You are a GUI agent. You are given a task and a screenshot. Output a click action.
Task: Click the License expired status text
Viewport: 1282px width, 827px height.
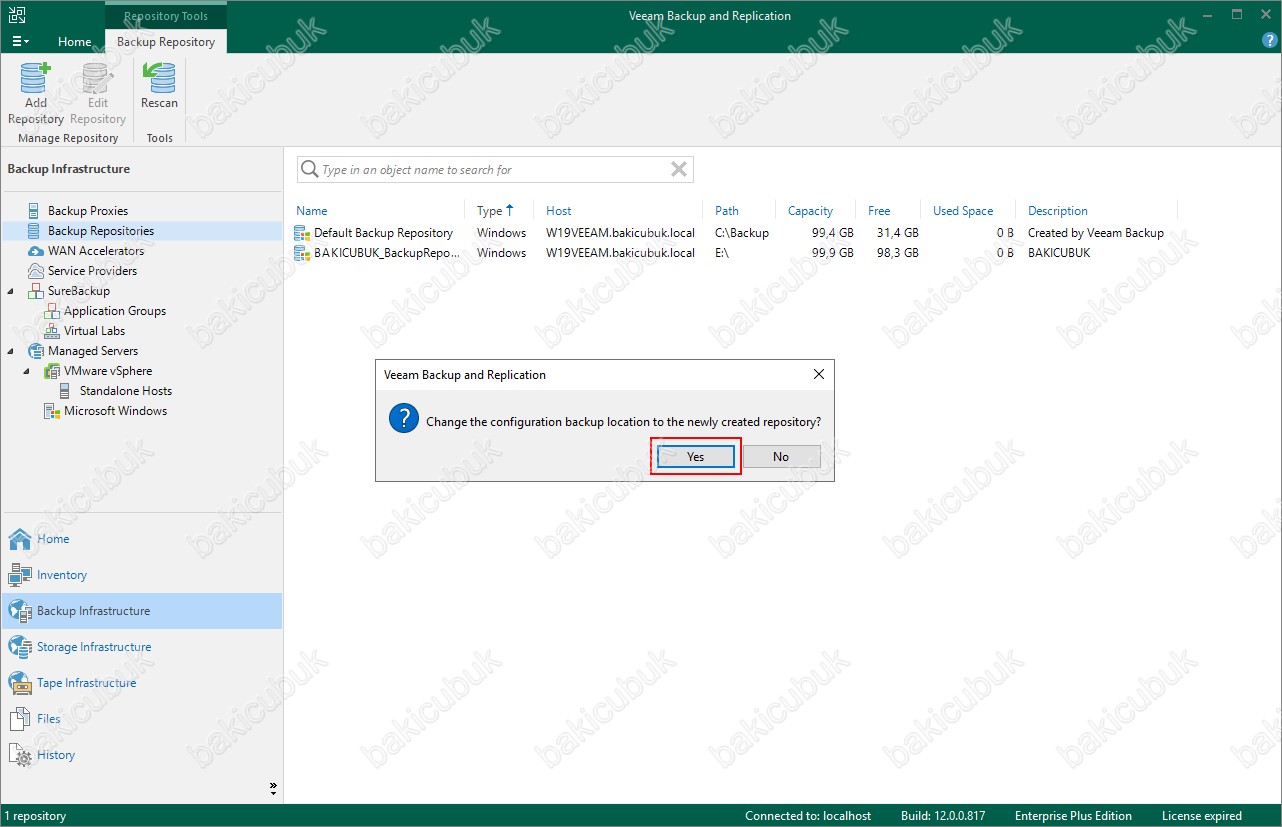[x=1202, y=816]
